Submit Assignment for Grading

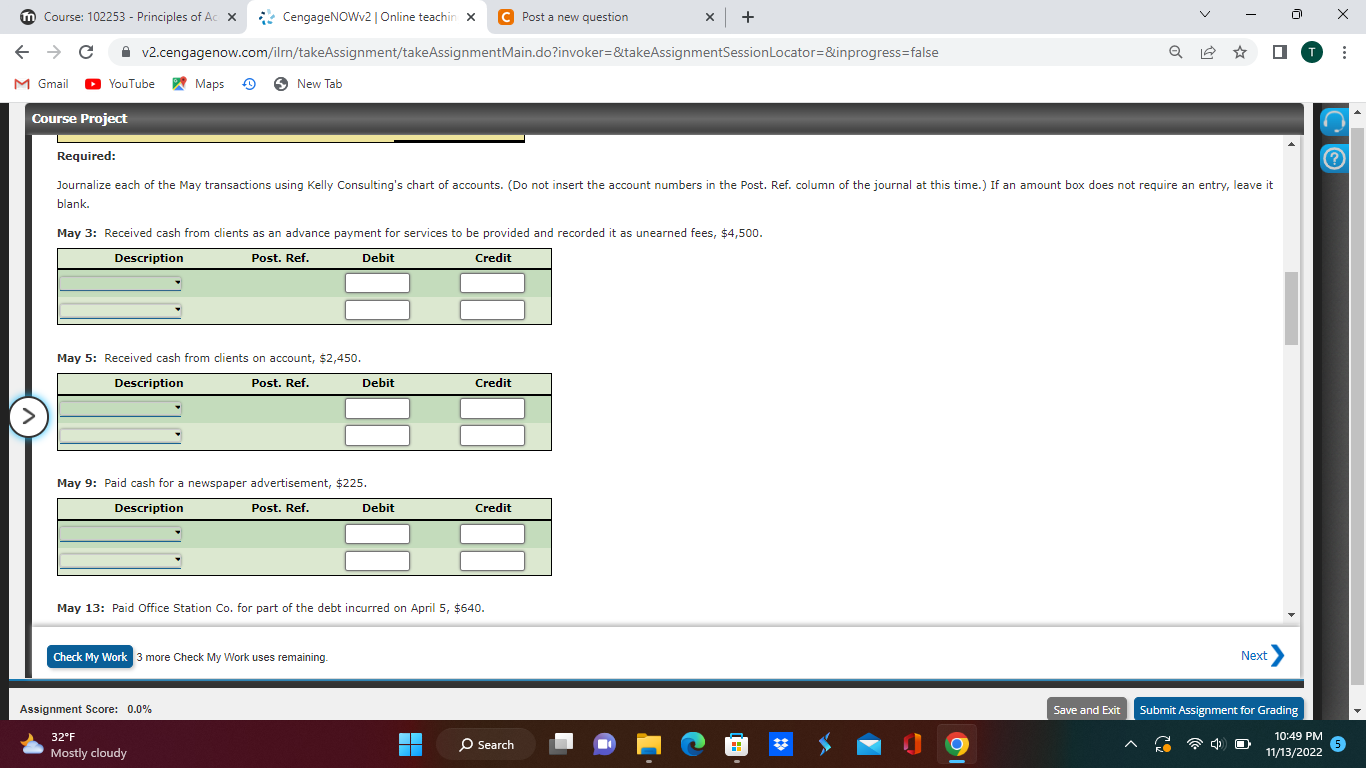tap(1218, 709)
